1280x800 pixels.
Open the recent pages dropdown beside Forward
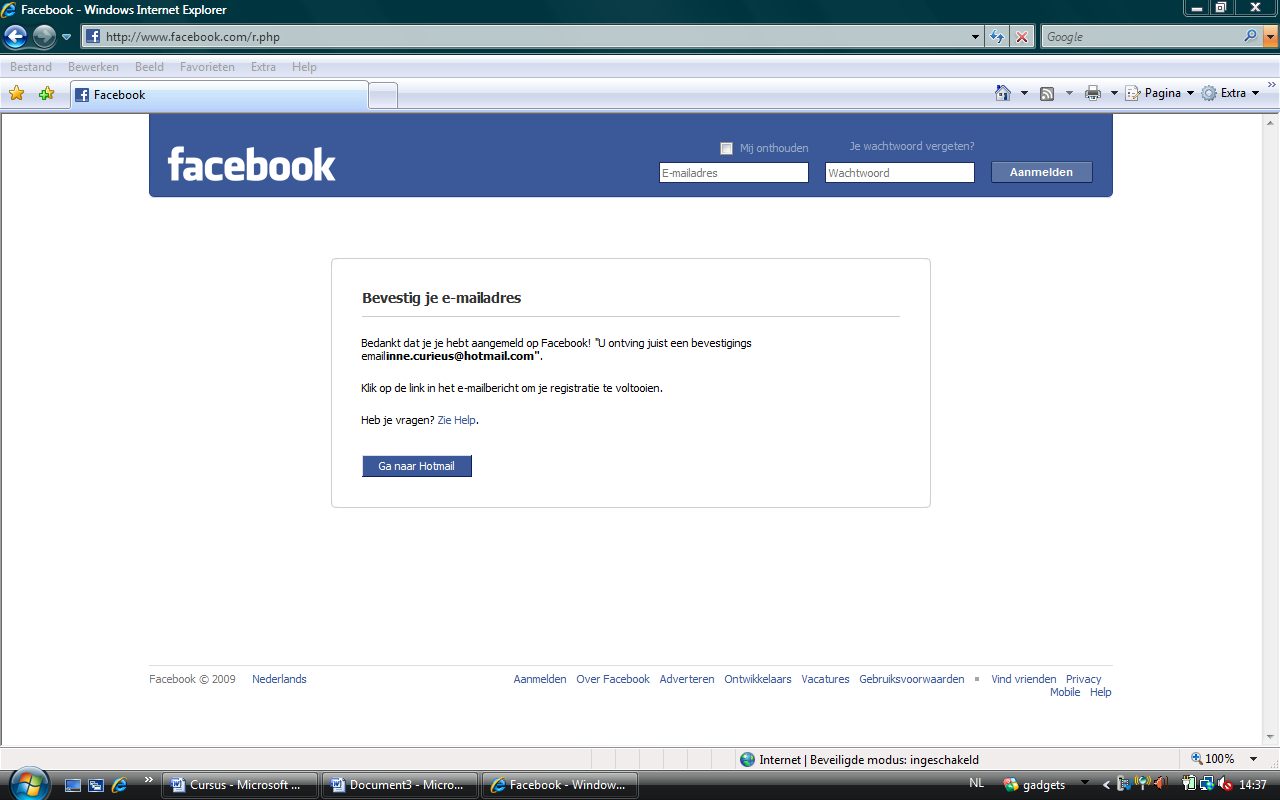(x=67, y=37)
